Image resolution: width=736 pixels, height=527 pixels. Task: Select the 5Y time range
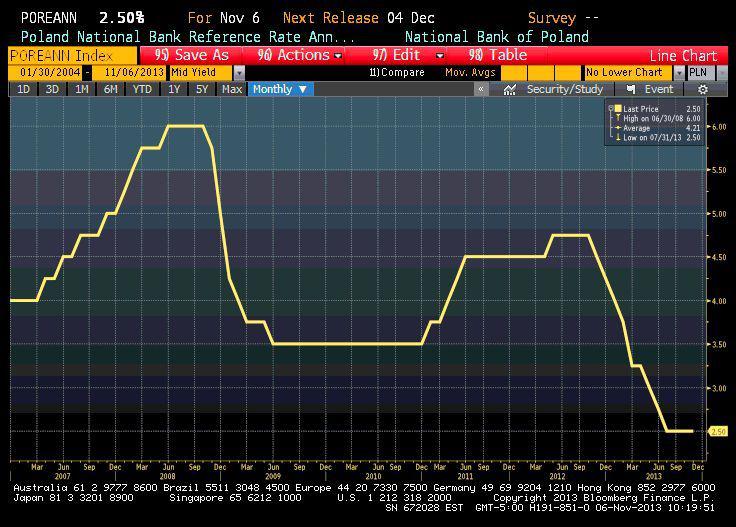click(202, 89)
